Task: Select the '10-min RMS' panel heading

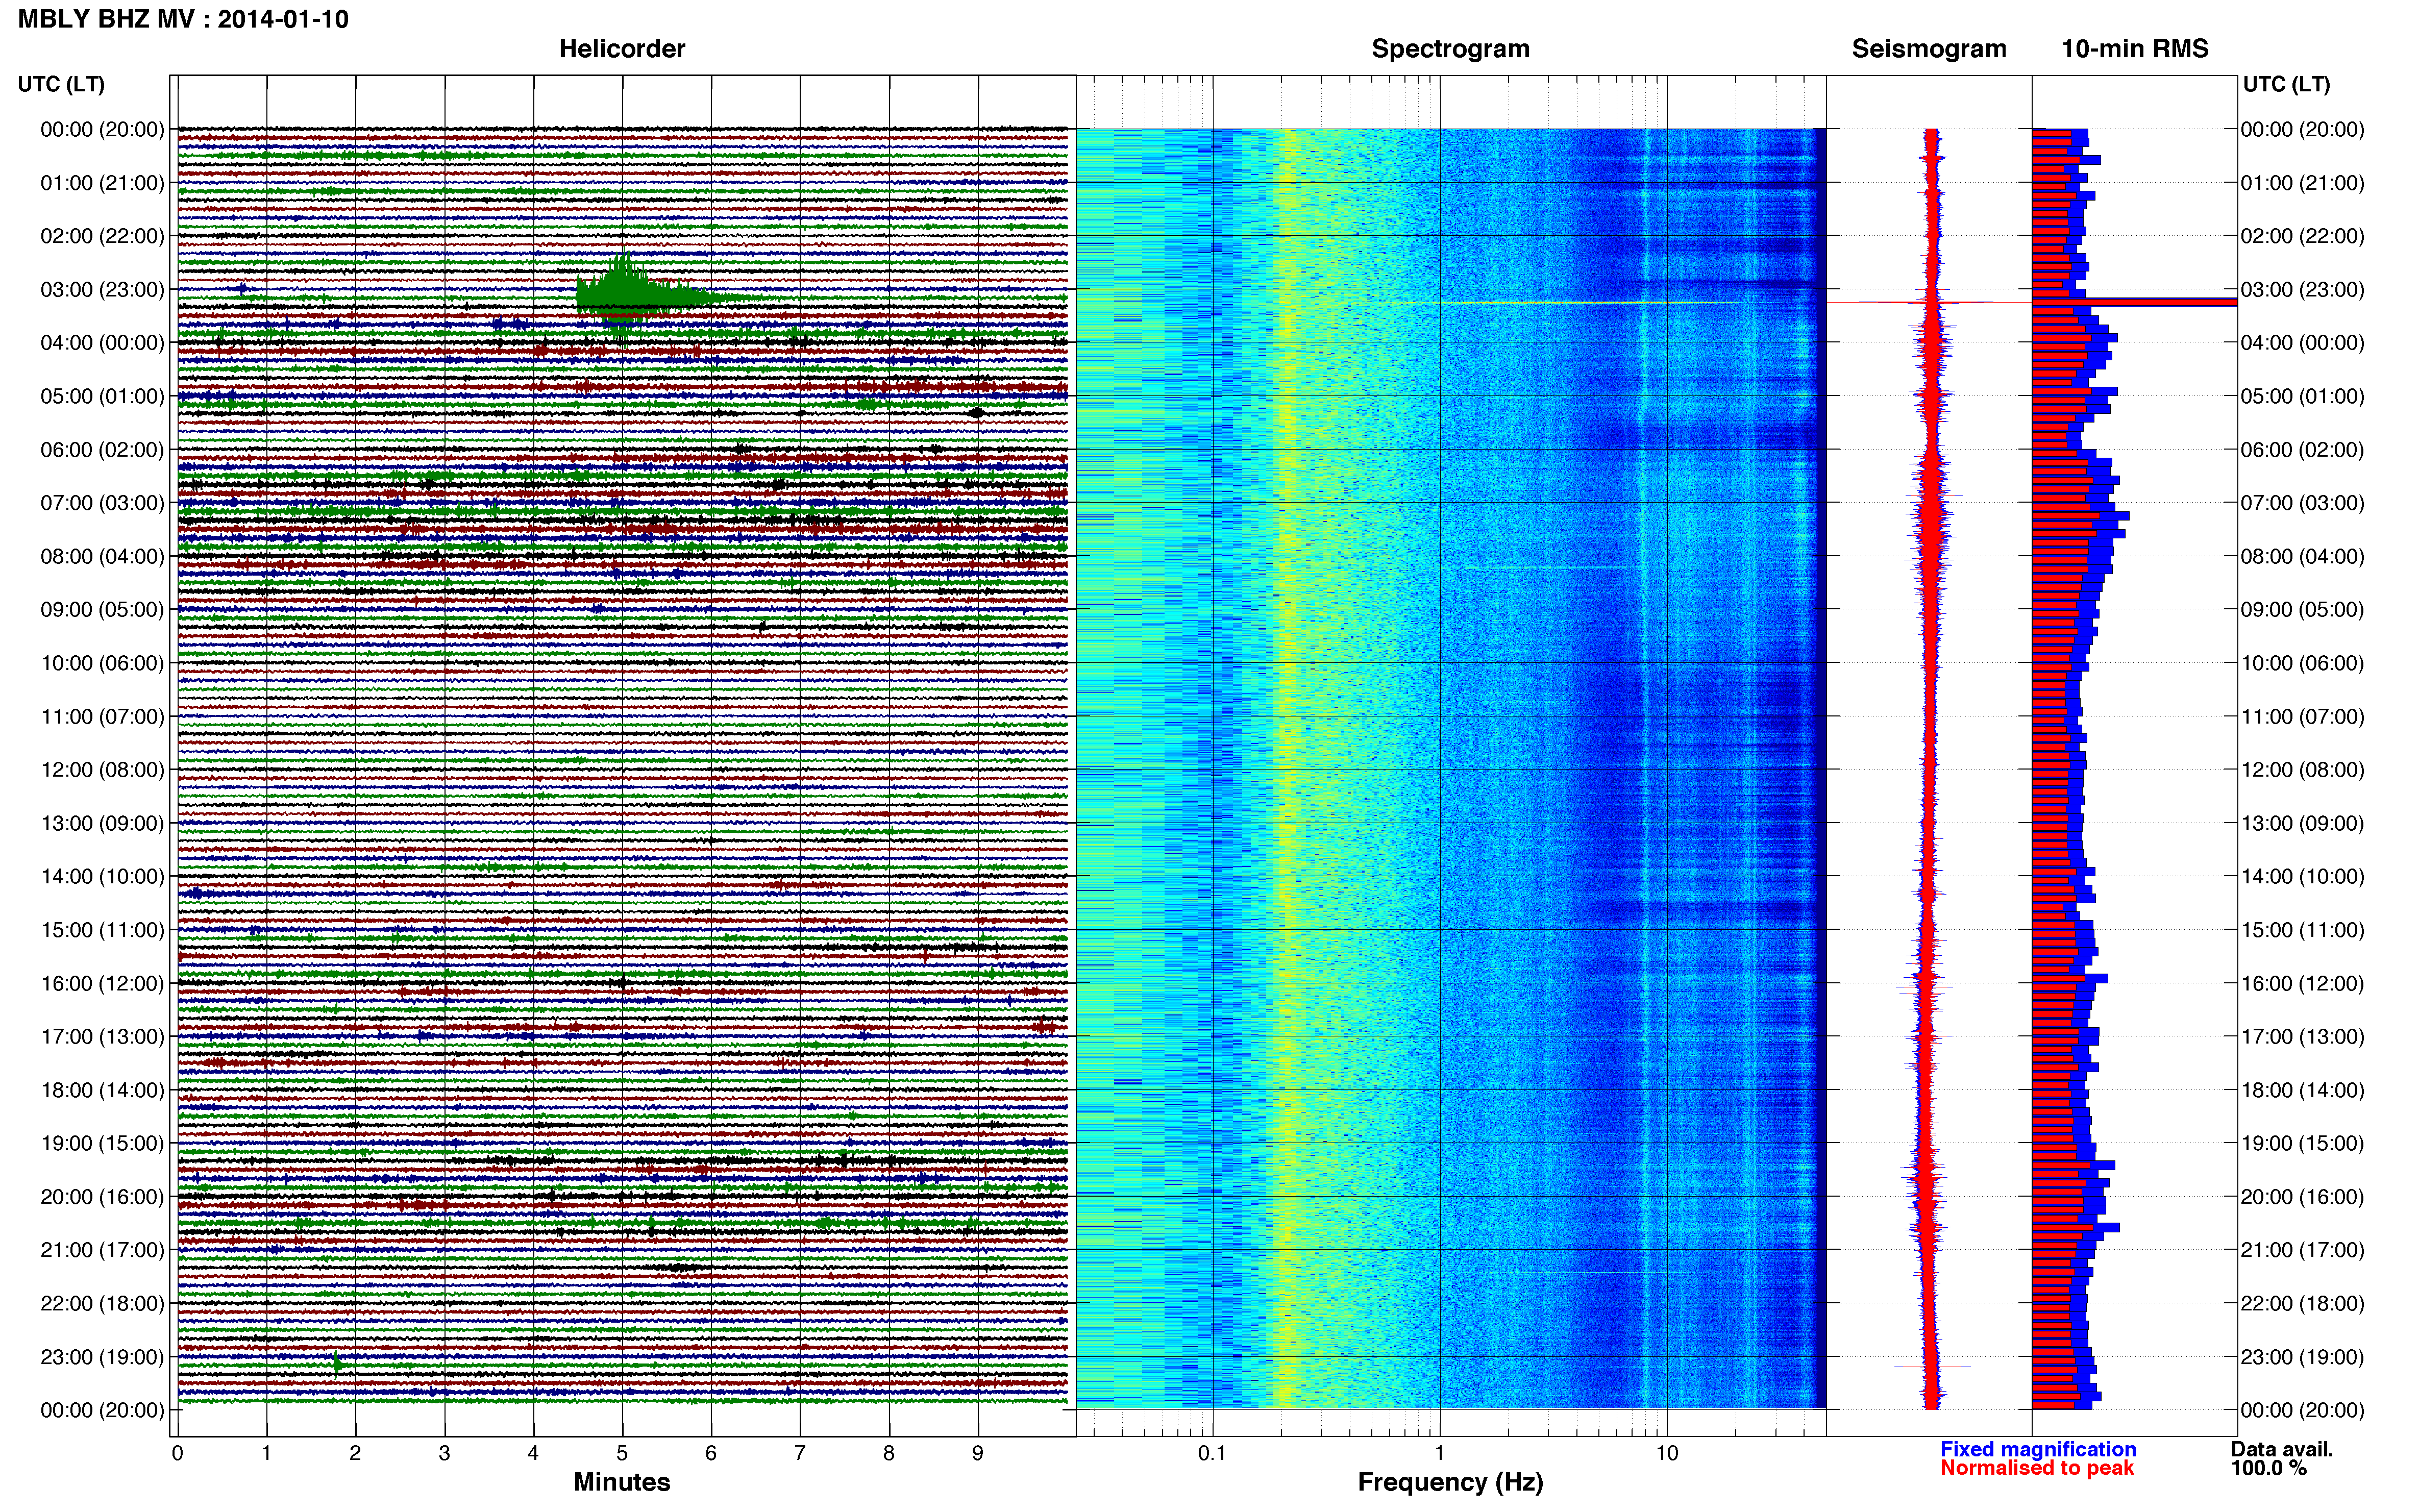Action: [2135, 49]
